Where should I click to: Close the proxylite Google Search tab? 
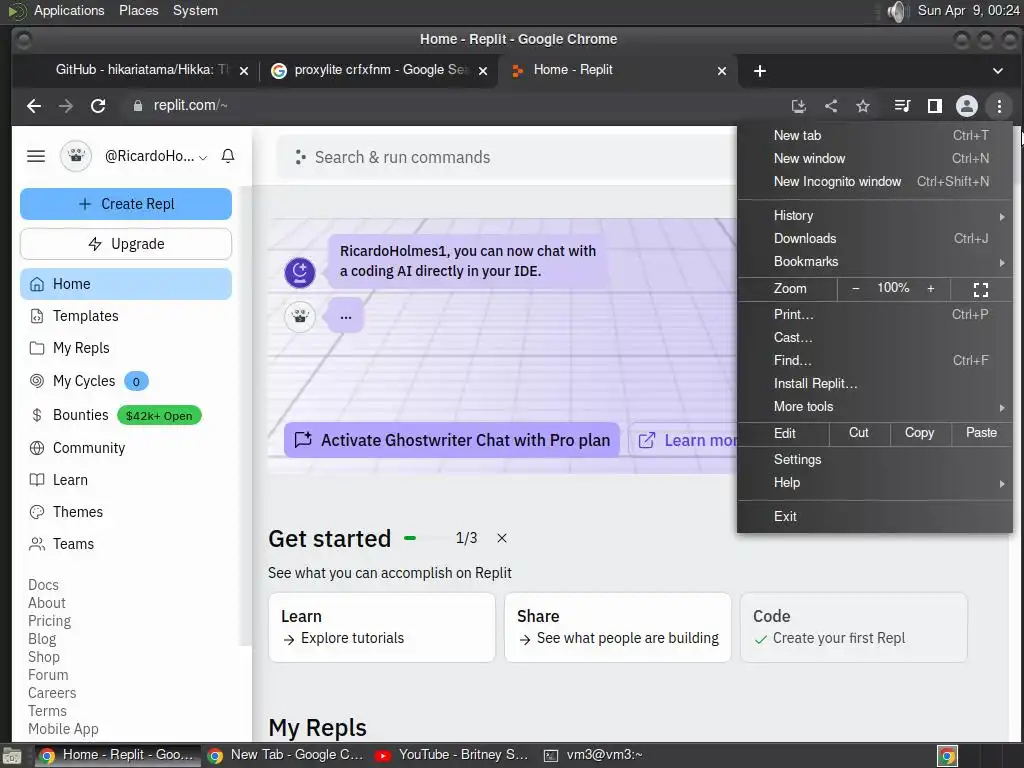[x=483, y=71]
